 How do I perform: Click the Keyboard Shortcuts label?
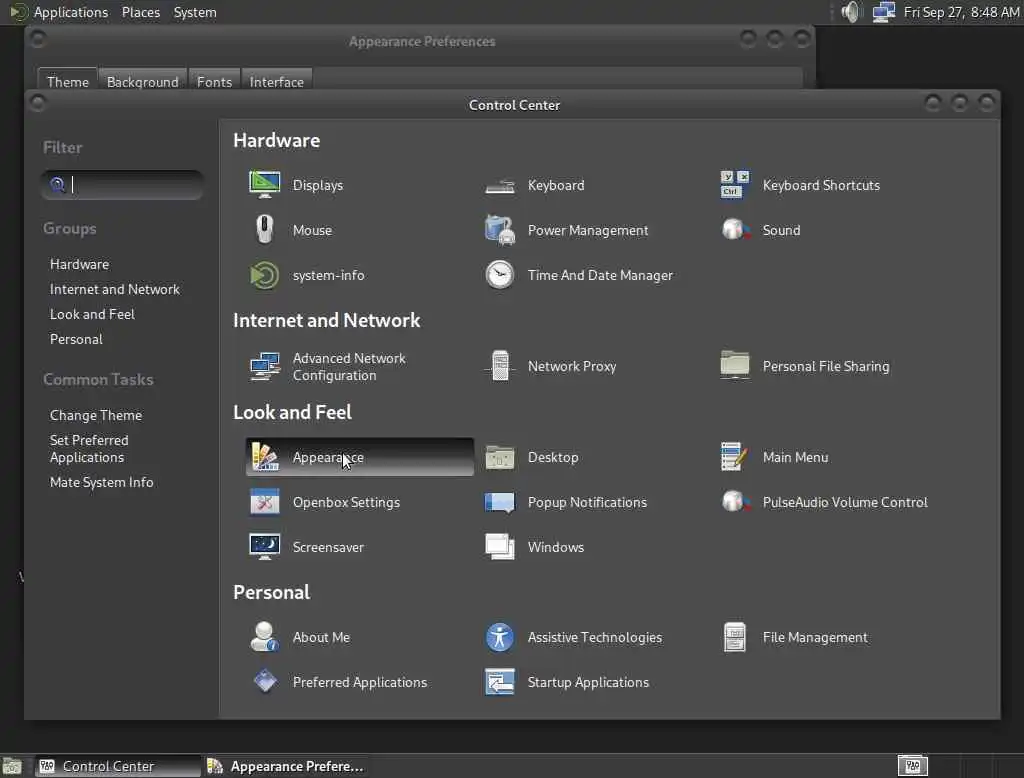point(822,185)
